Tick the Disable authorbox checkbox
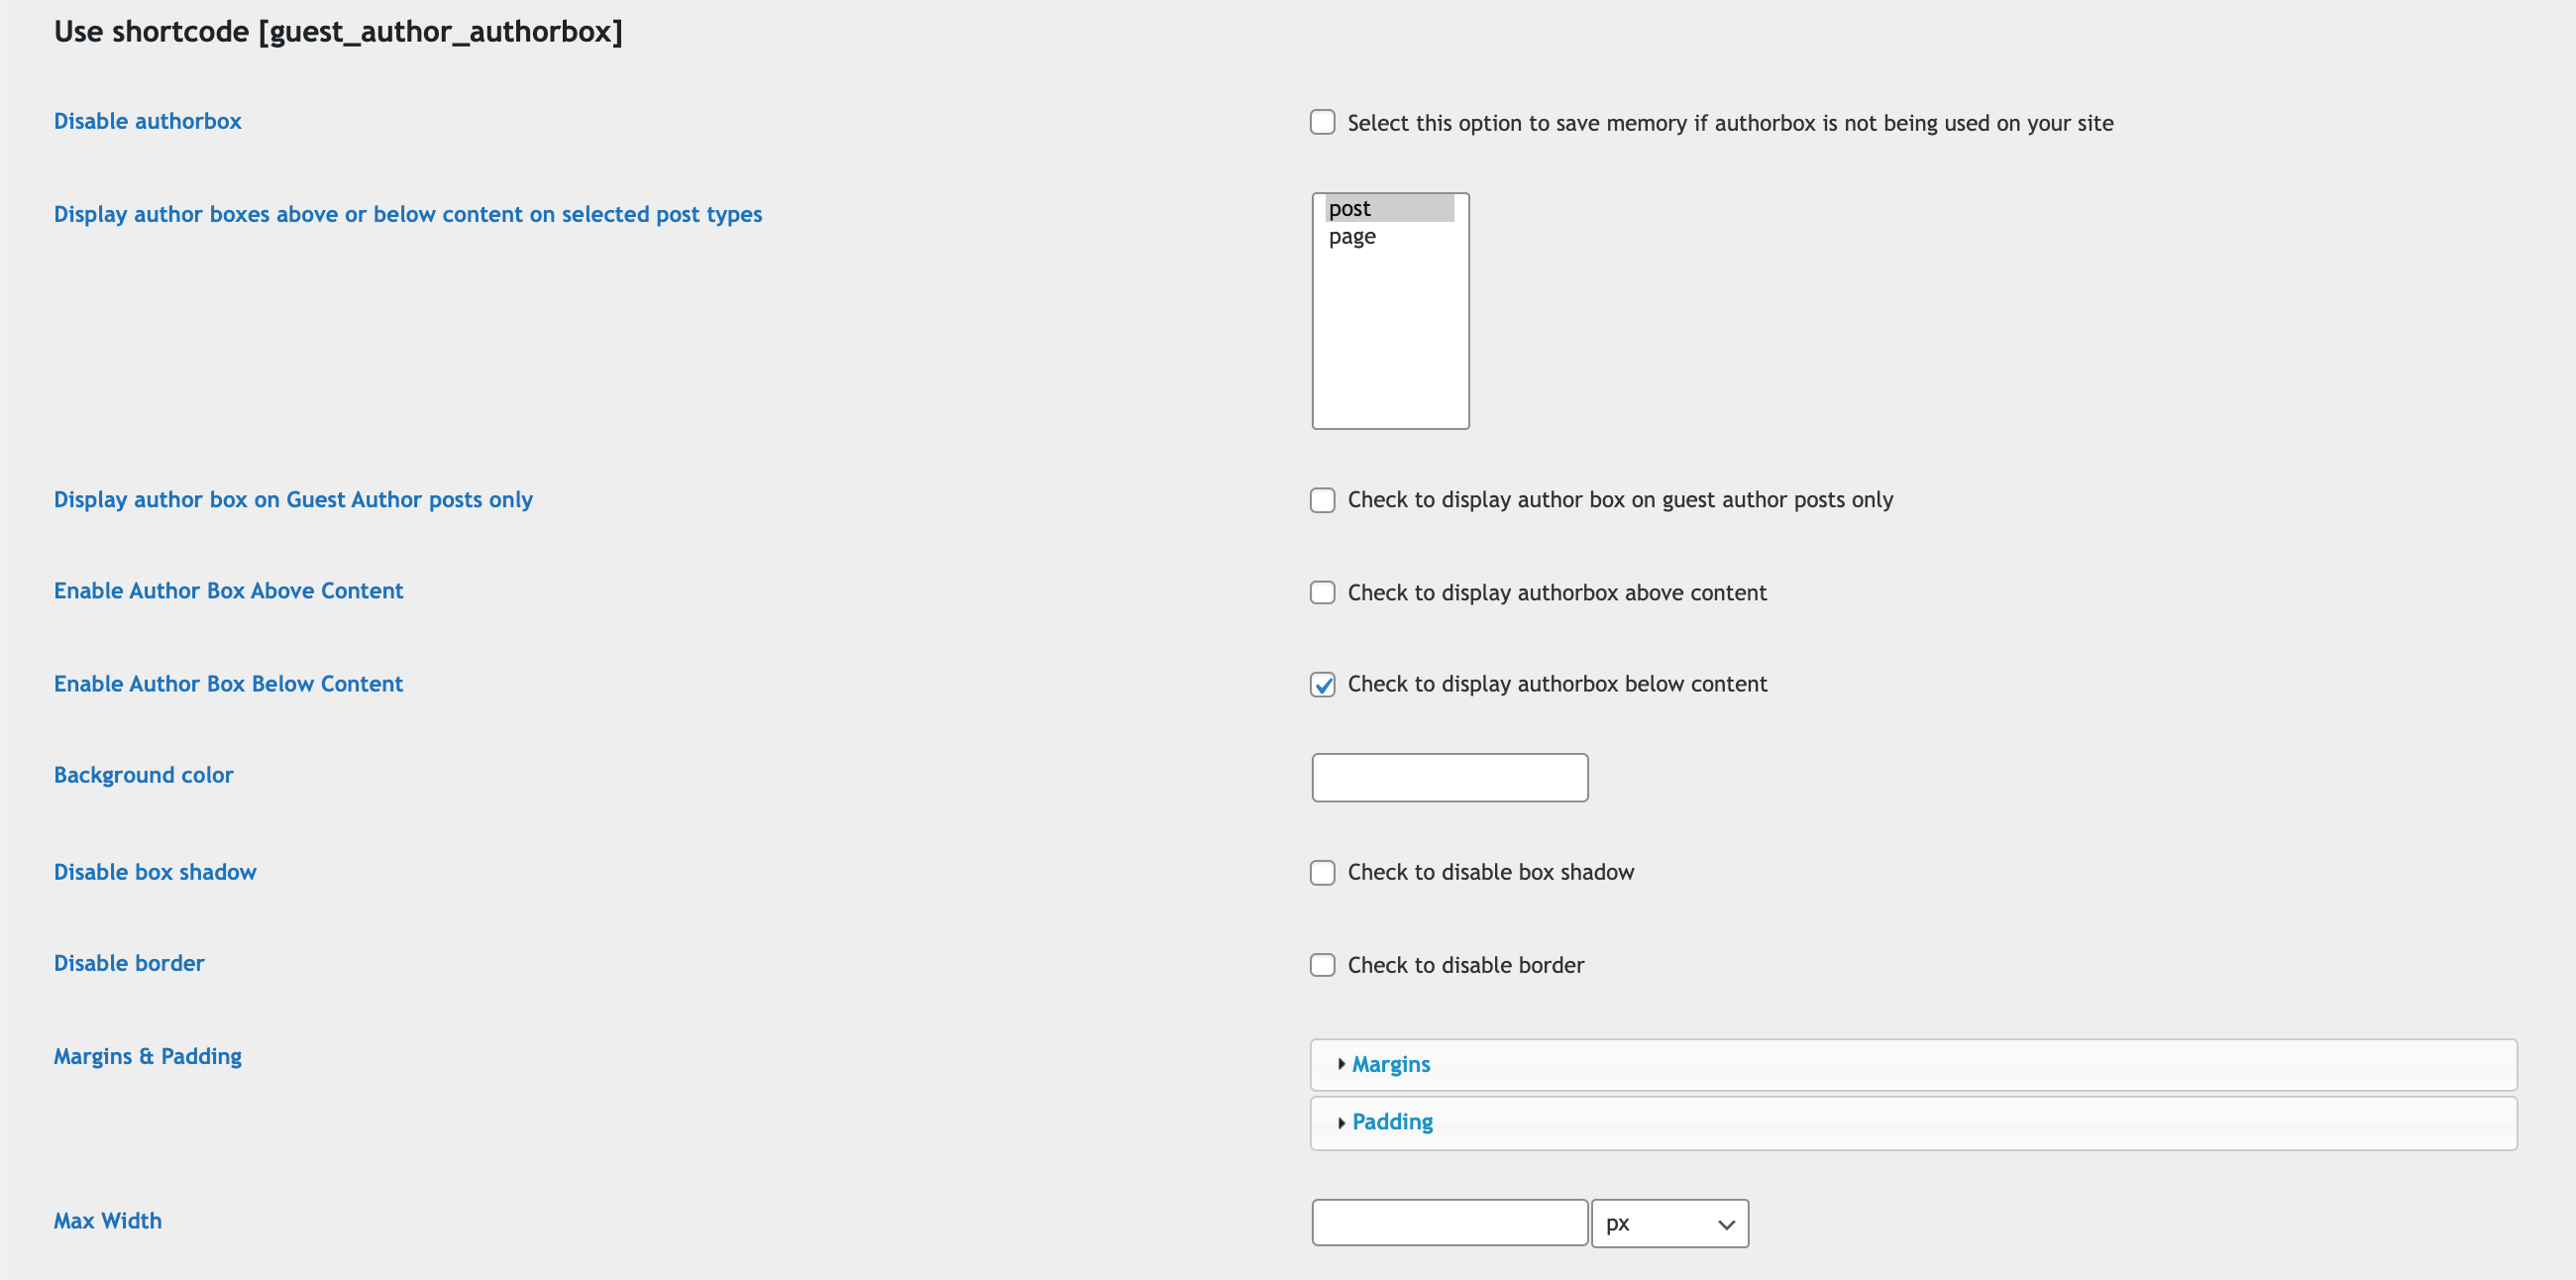 1322,122
